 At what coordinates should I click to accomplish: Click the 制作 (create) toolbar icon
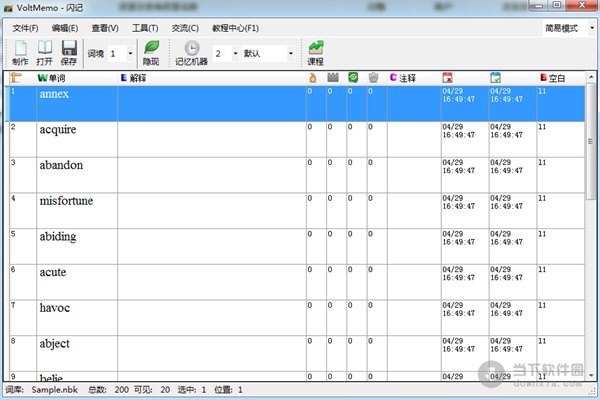20,53
